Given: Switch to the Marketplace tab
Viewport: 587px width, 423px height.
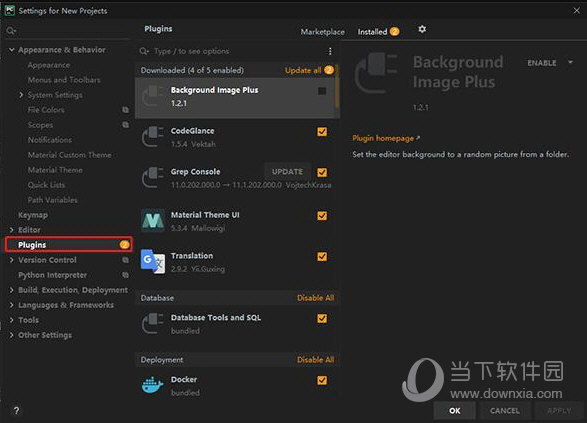Looking at the screenshot, I should [x=322, y=32].
